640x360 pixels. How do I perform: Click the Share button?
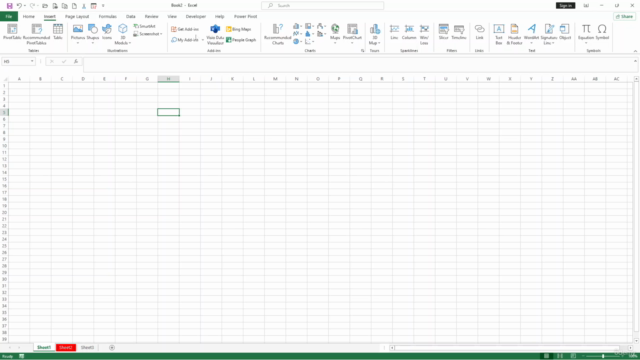(x=624, y=16)
